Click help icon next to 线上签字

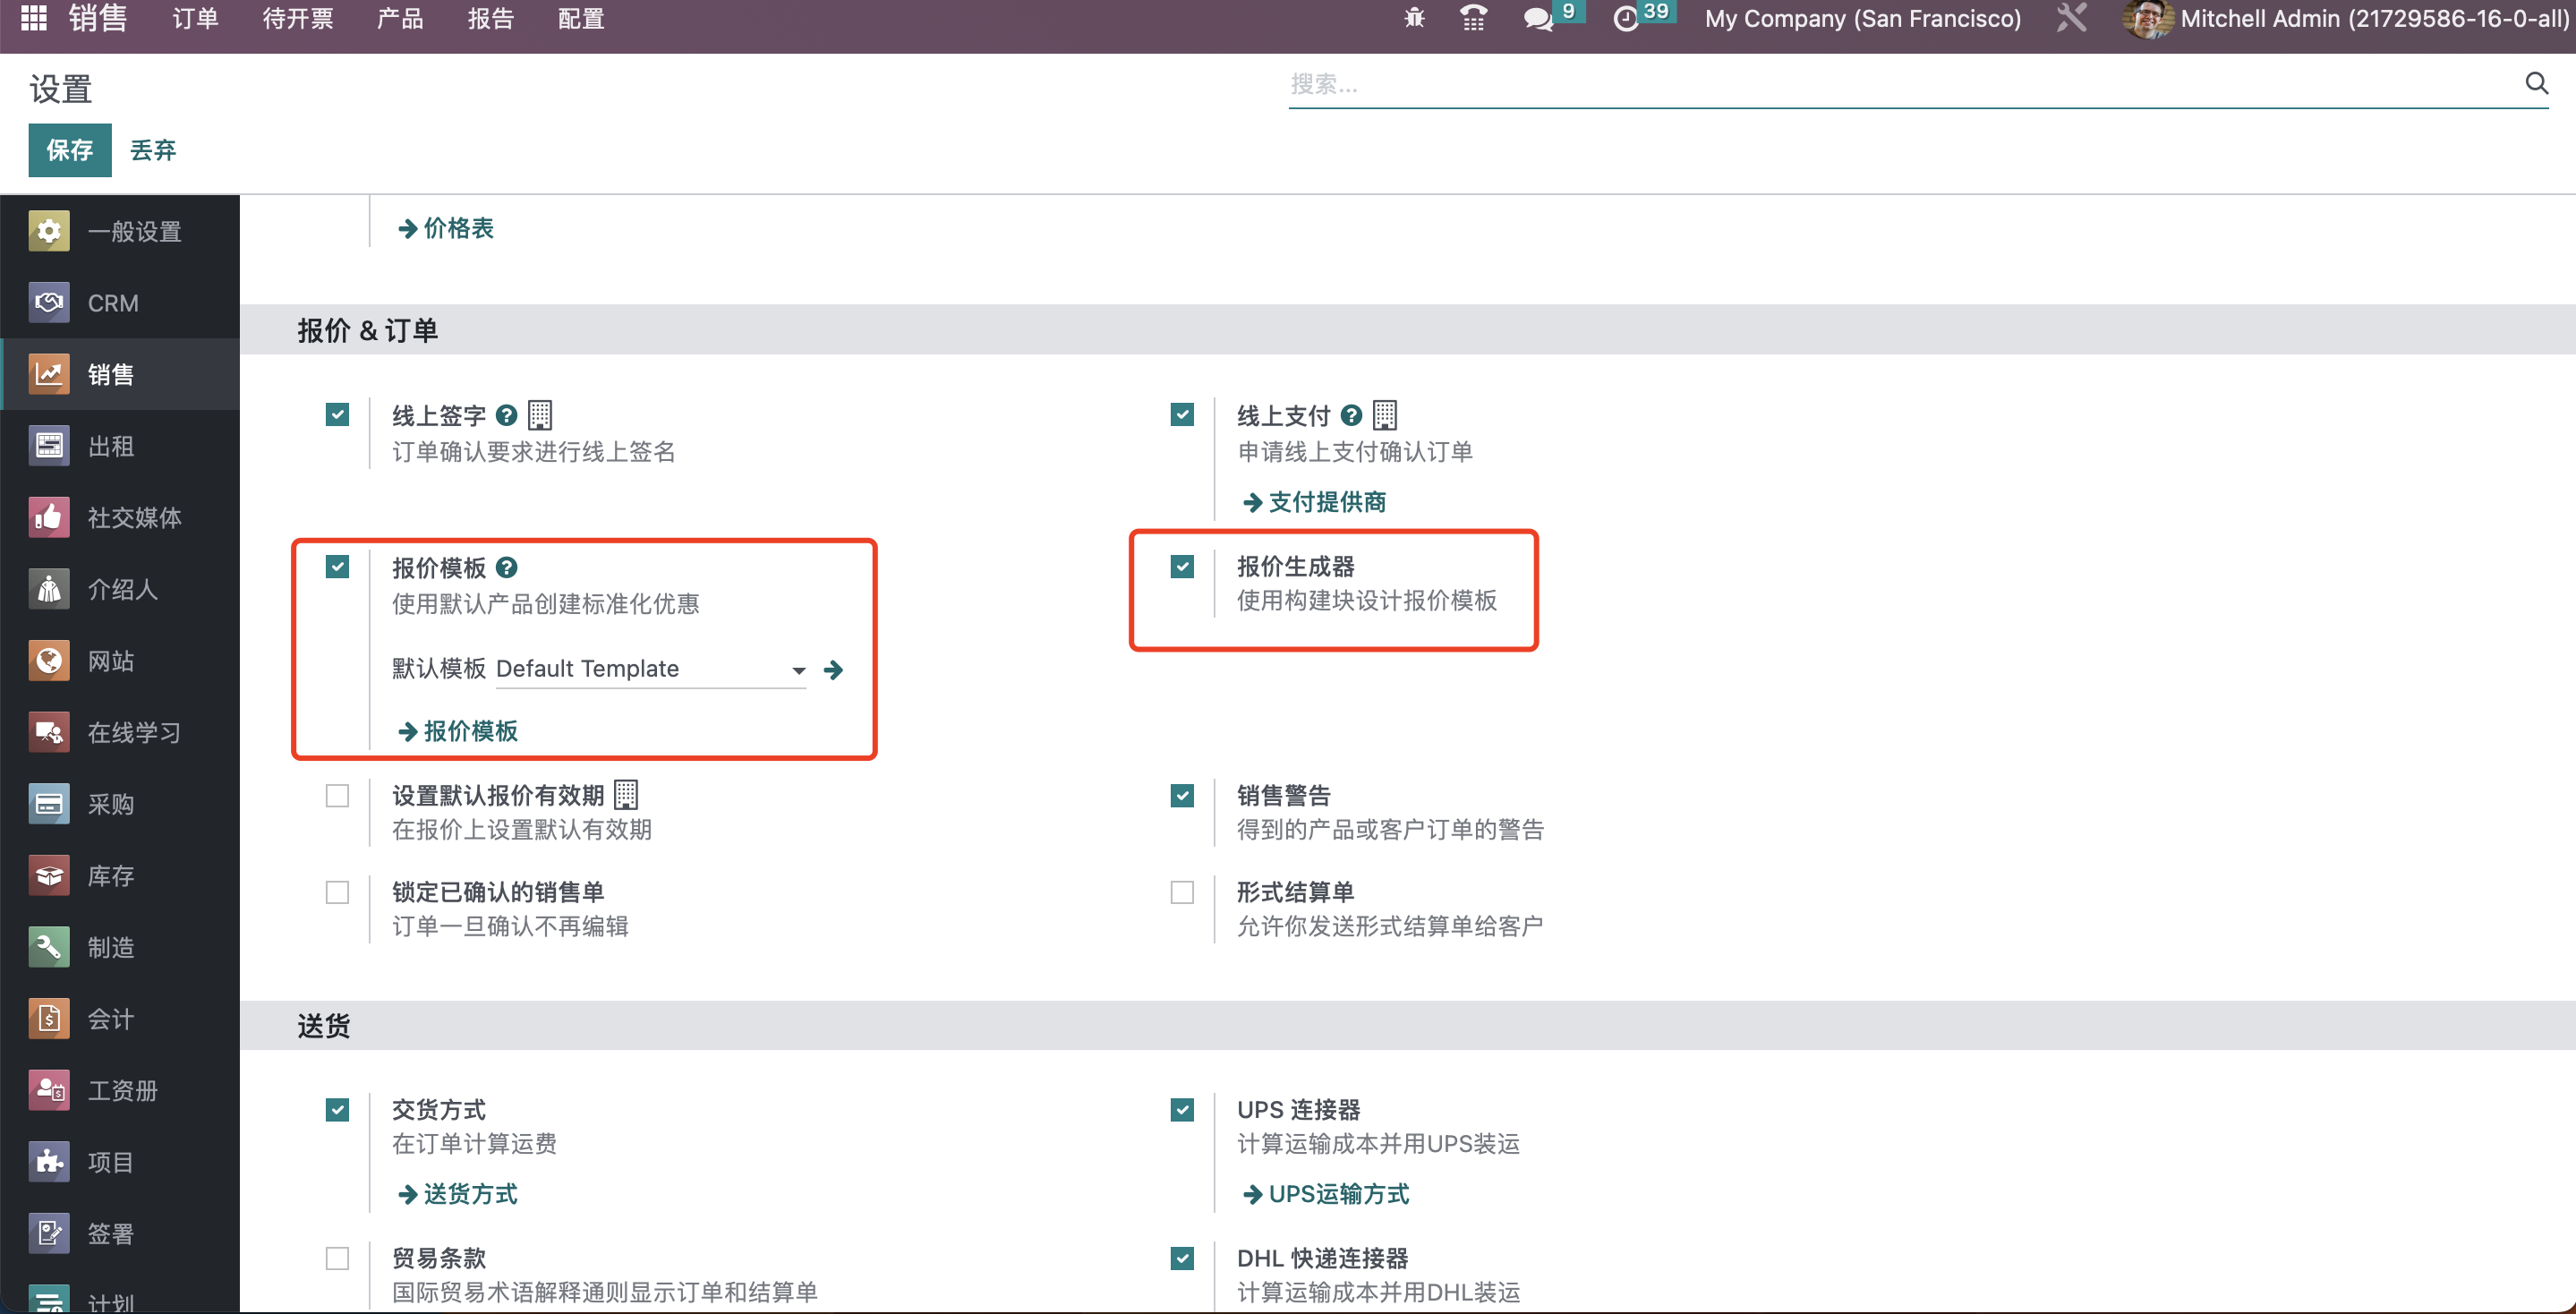(x=507, y=415)
